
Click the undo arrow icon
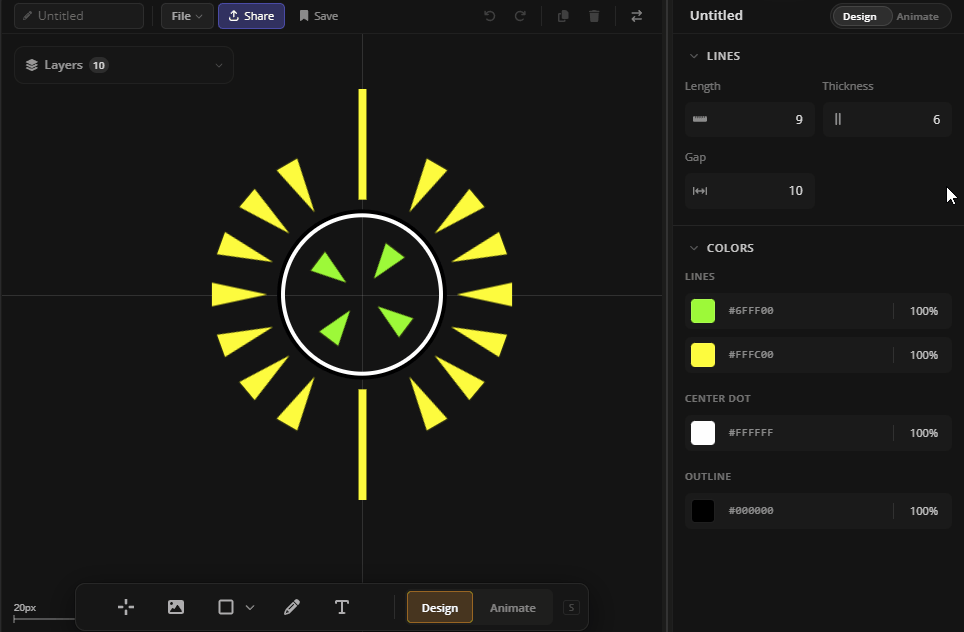click(489, 16)
